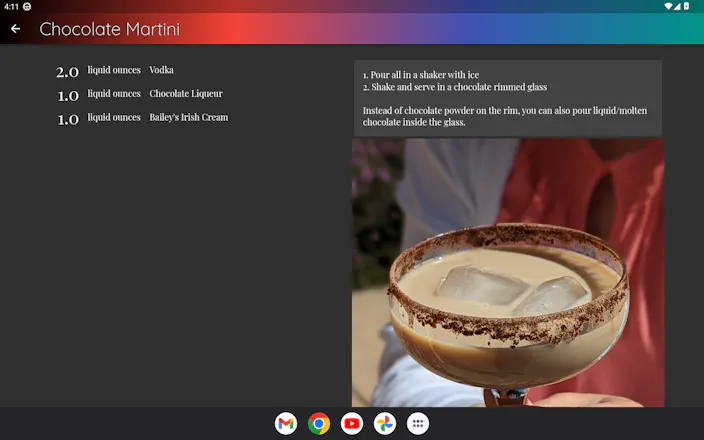
Task: Tap liquid ounces unit beside Bailey's Irish Cream
Action: point(114,117)
